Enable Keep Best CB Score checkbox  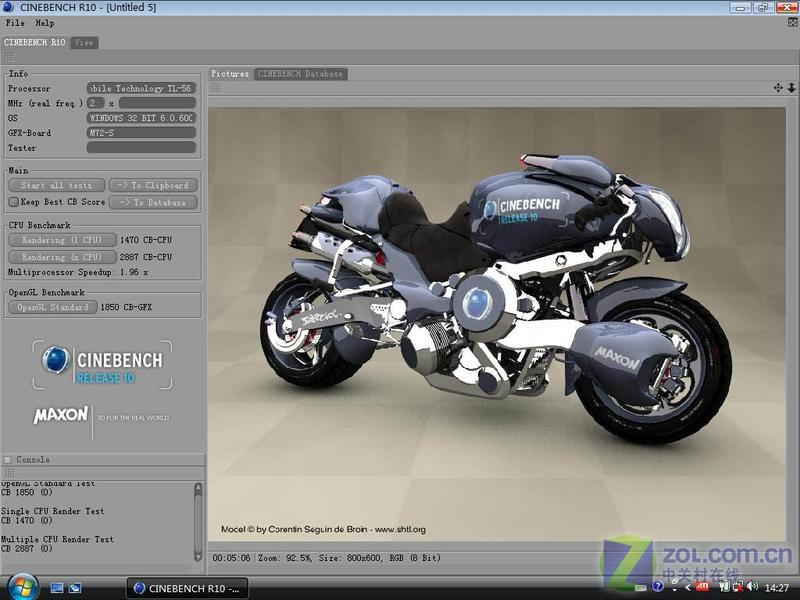click(x=14, y=202)
